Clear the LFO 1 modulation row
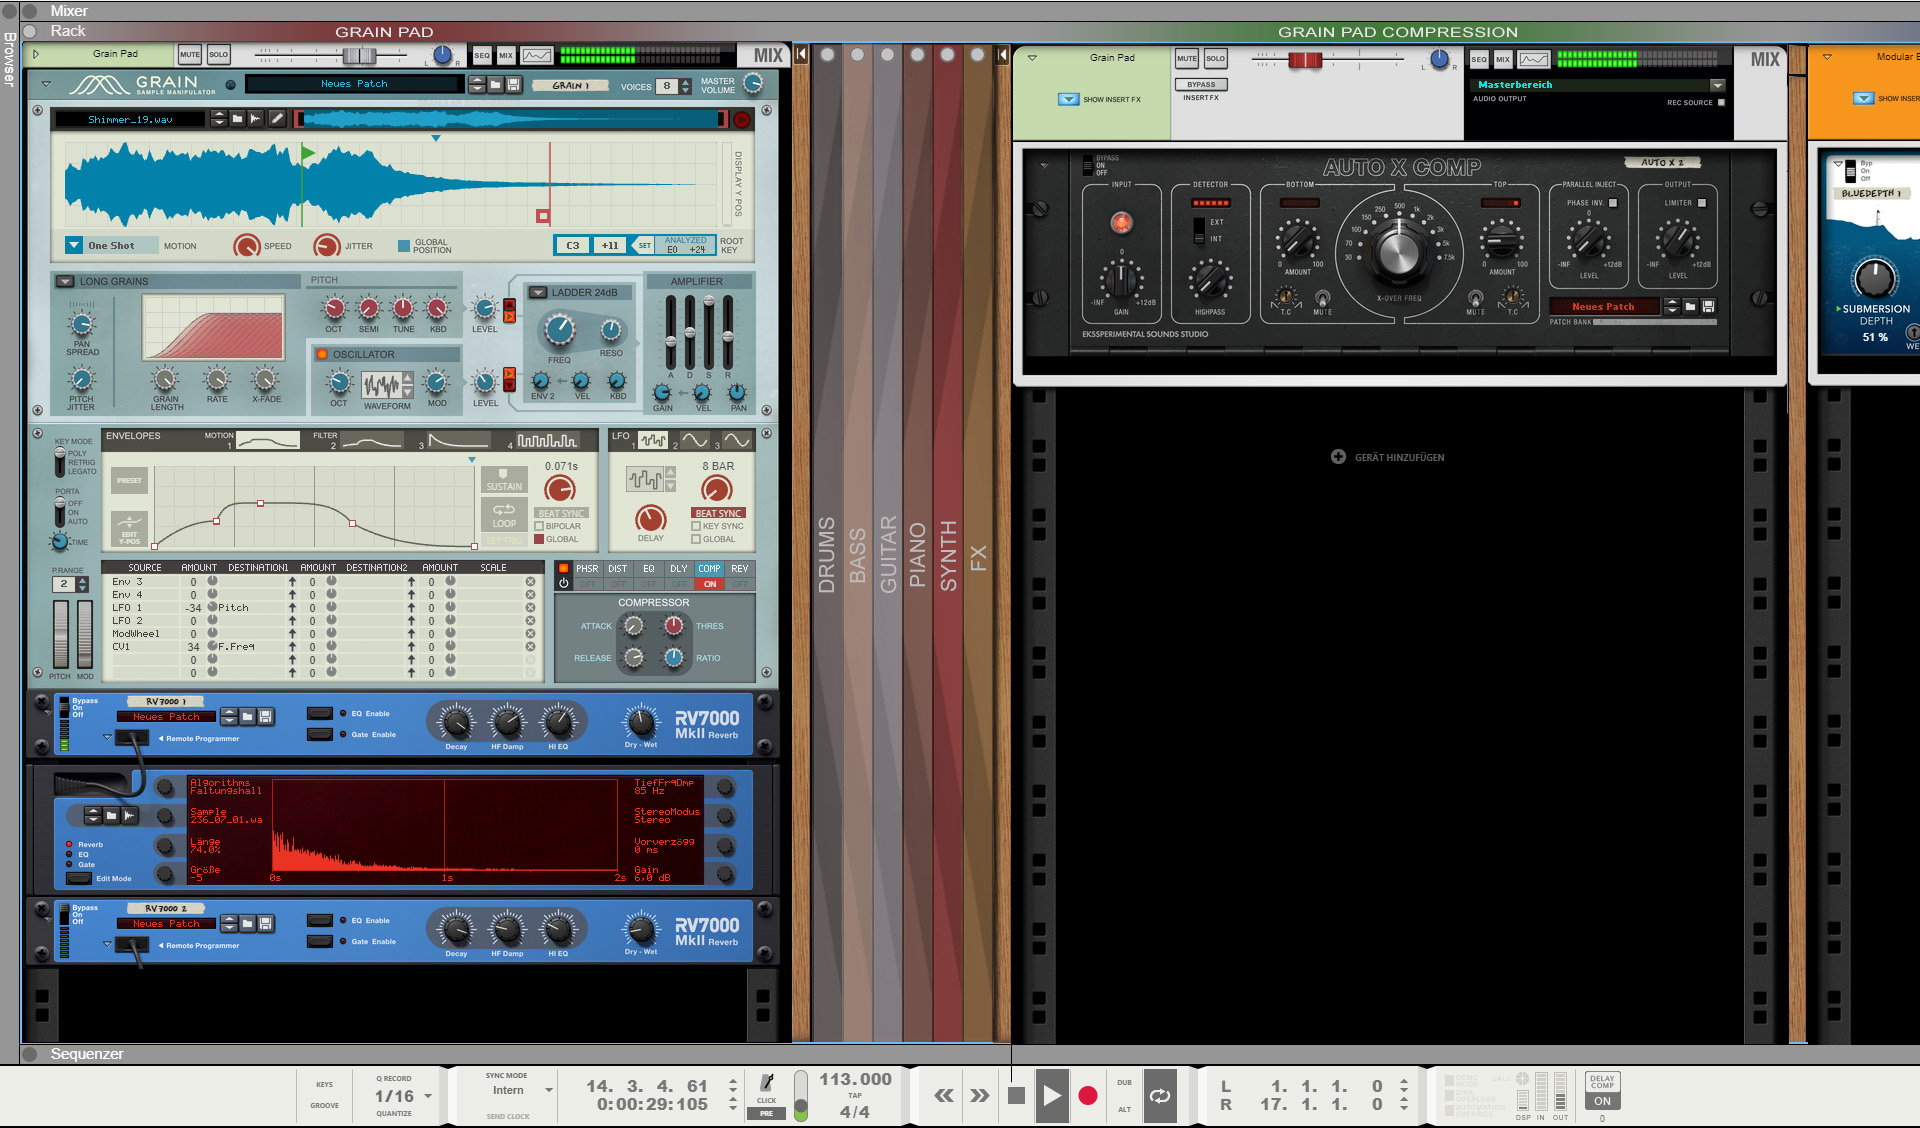 tap(530, 608)
